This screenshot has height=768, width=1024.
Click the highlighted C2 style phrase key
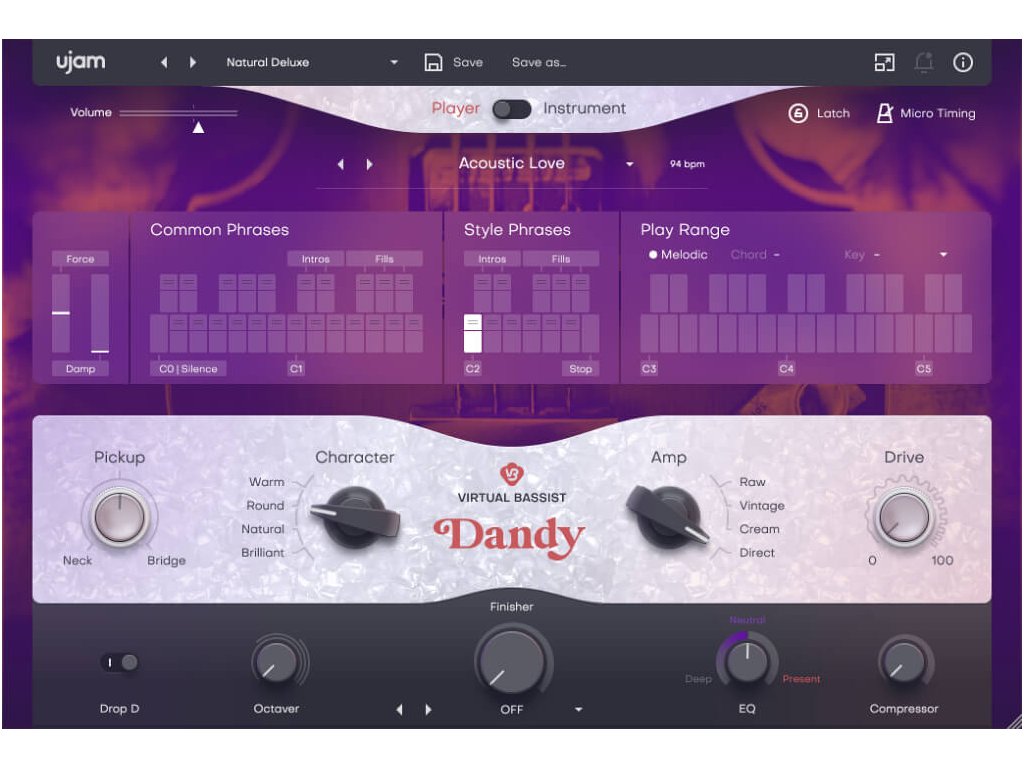473,334
